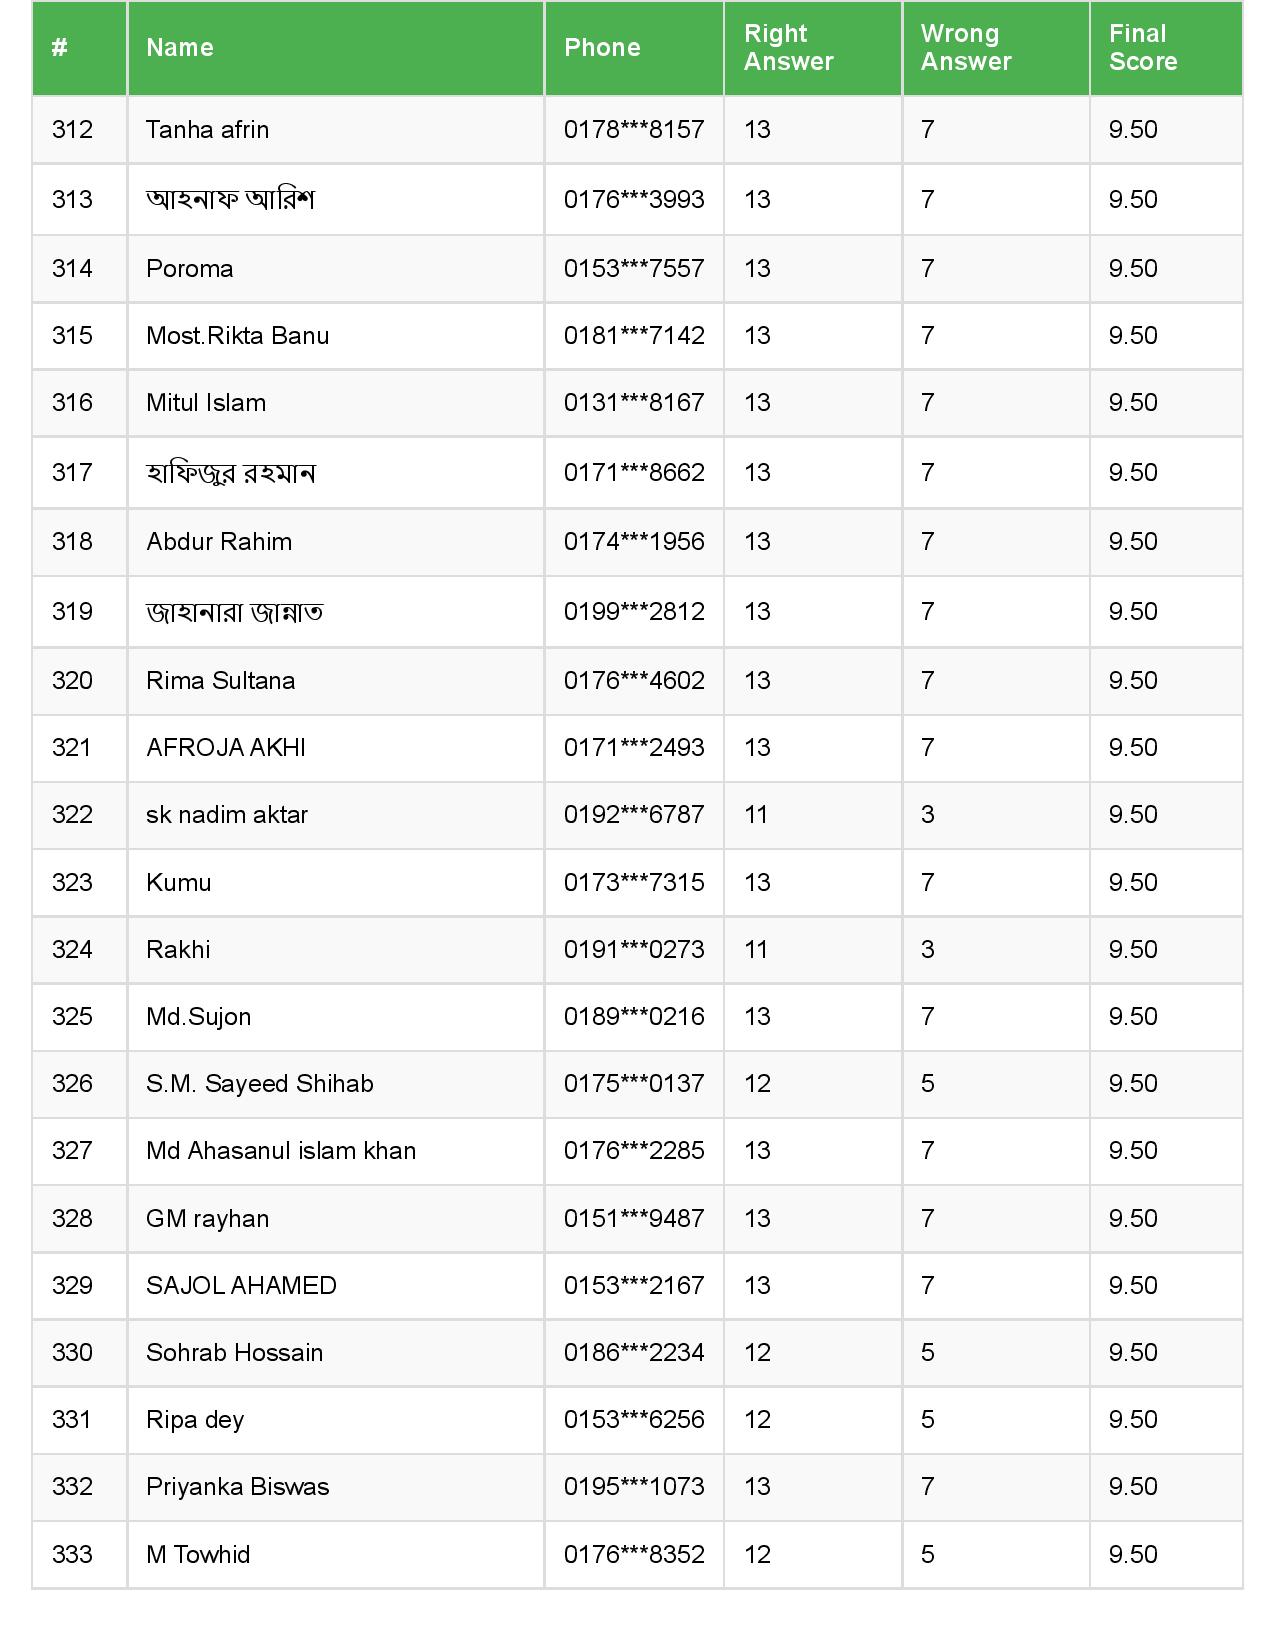Select the name sk nadim aktar

tap(227, 815)
